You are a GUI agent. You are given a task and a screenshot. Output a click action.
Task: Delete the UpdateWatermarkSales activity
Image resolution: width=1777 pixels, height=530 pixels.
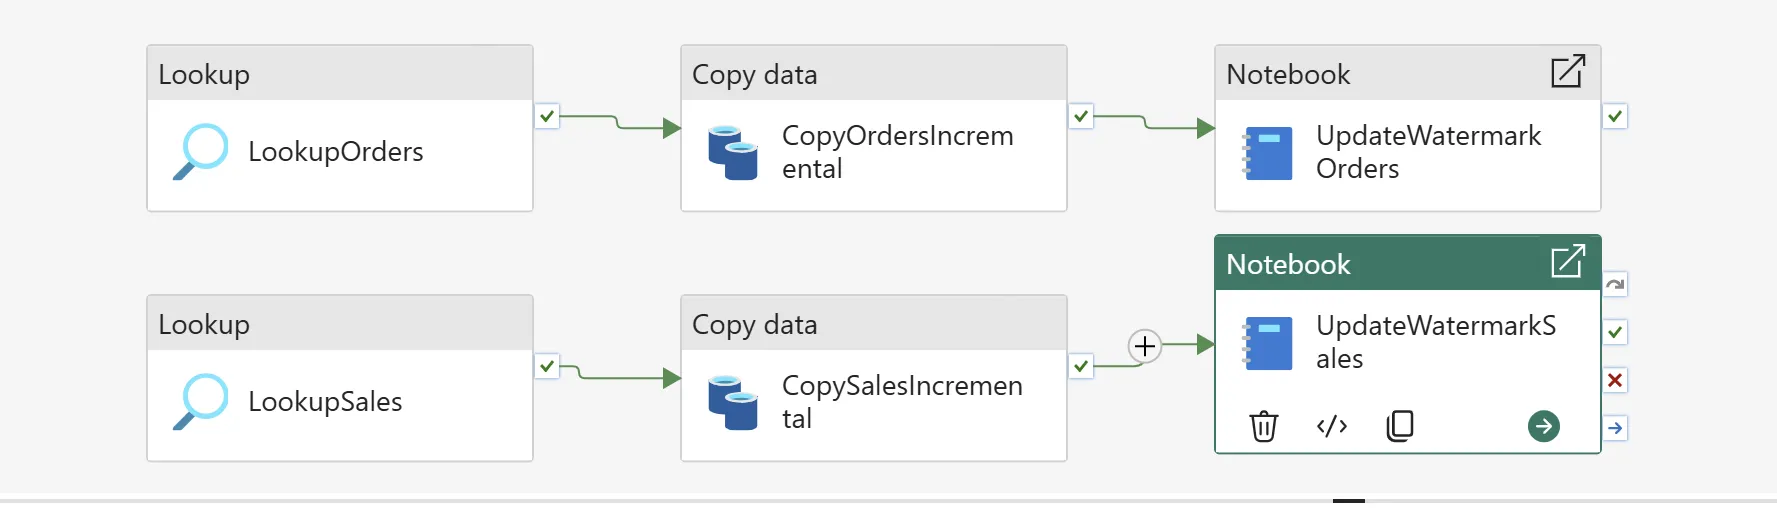[x=1264, y=426]
